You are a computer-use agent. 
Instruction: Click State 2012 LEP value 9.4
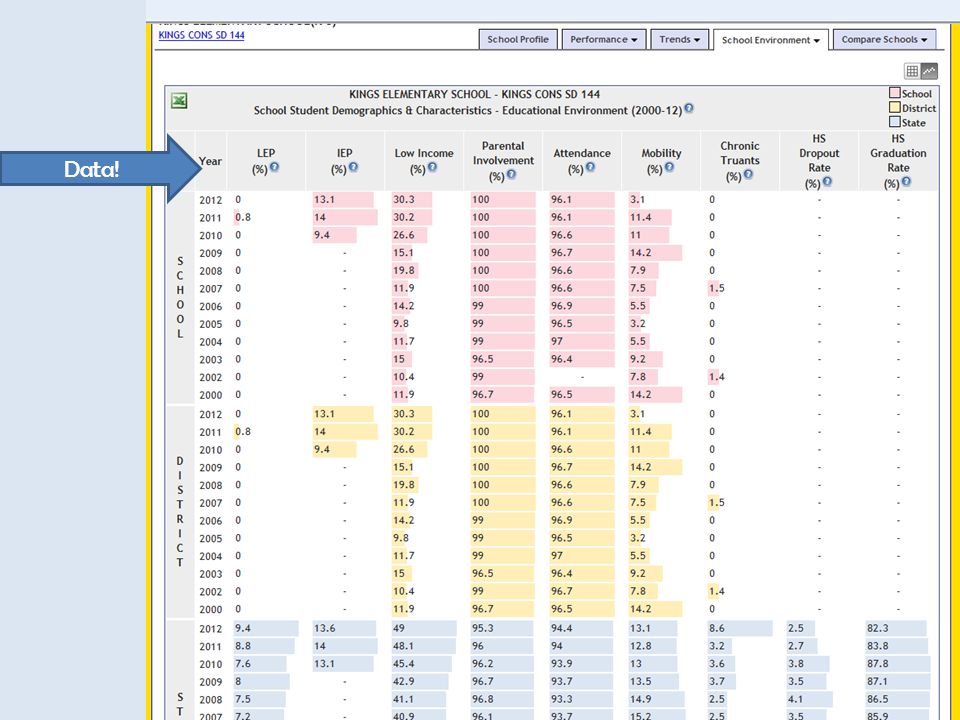243,628
